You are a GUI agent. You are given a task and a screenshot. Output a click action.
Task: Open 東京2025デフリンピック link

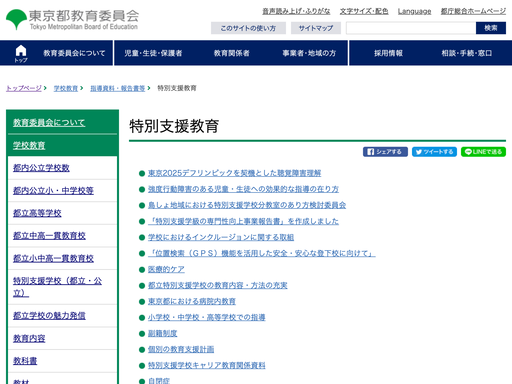pyautogui.click(x=234, y=173)
